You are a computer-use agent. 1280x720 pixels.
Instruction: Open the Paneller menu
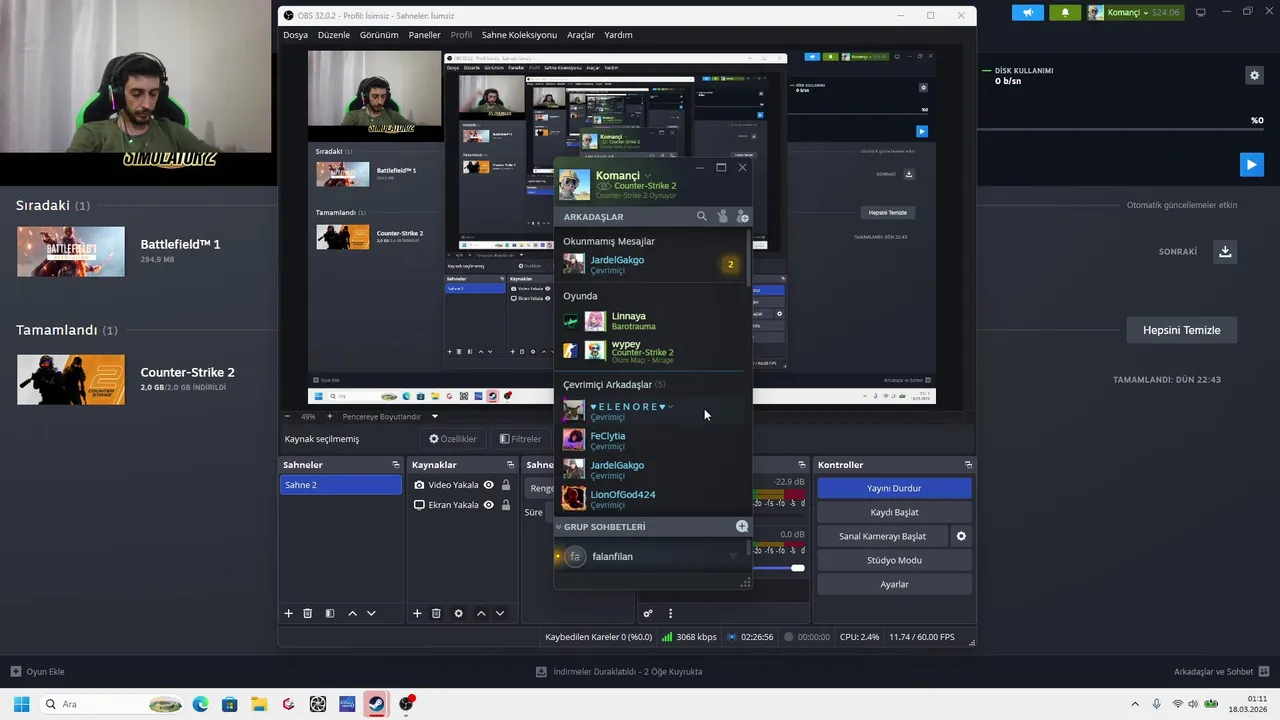[424, 35]
